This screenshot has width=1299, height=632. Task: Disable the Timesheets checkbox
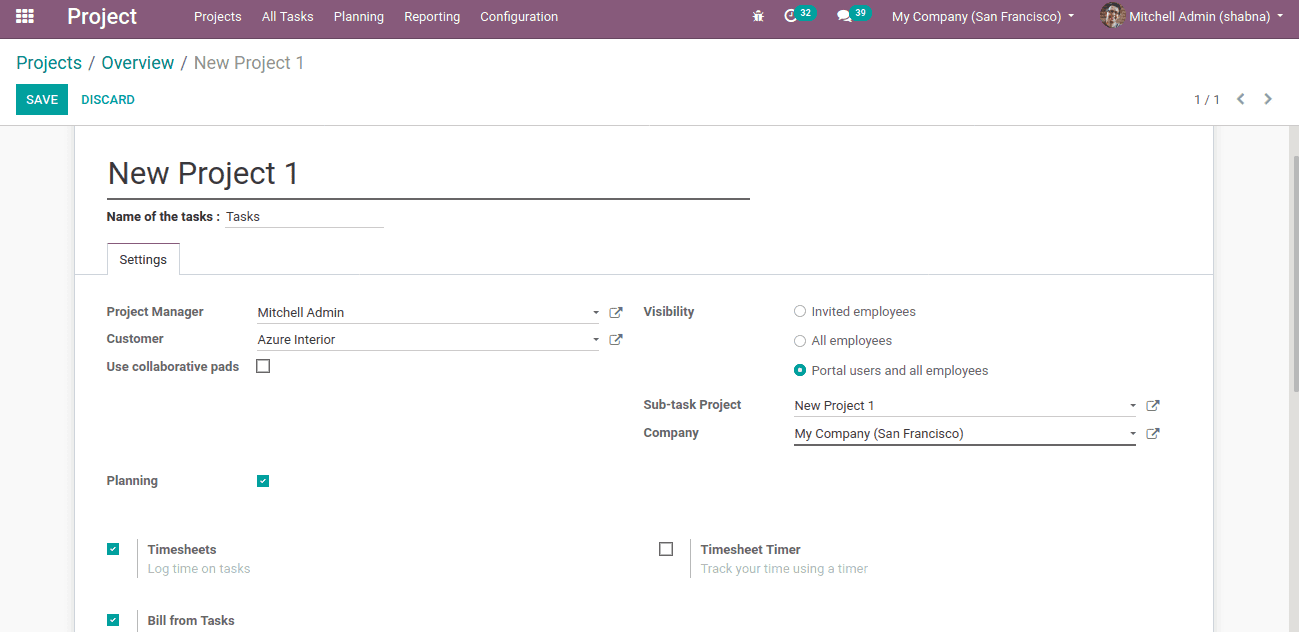(113, 549)
